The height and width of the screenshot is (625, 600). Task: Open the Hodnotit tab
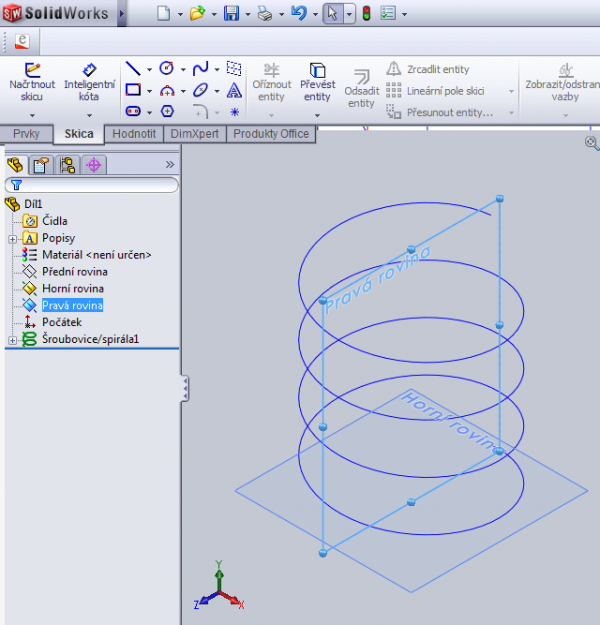click(x=133, y=134)
